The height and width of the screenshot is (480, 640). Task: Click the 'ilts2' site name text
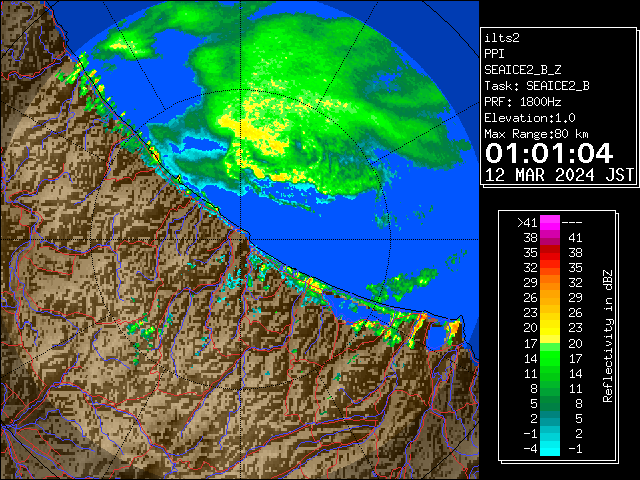(x=502, y=38)
